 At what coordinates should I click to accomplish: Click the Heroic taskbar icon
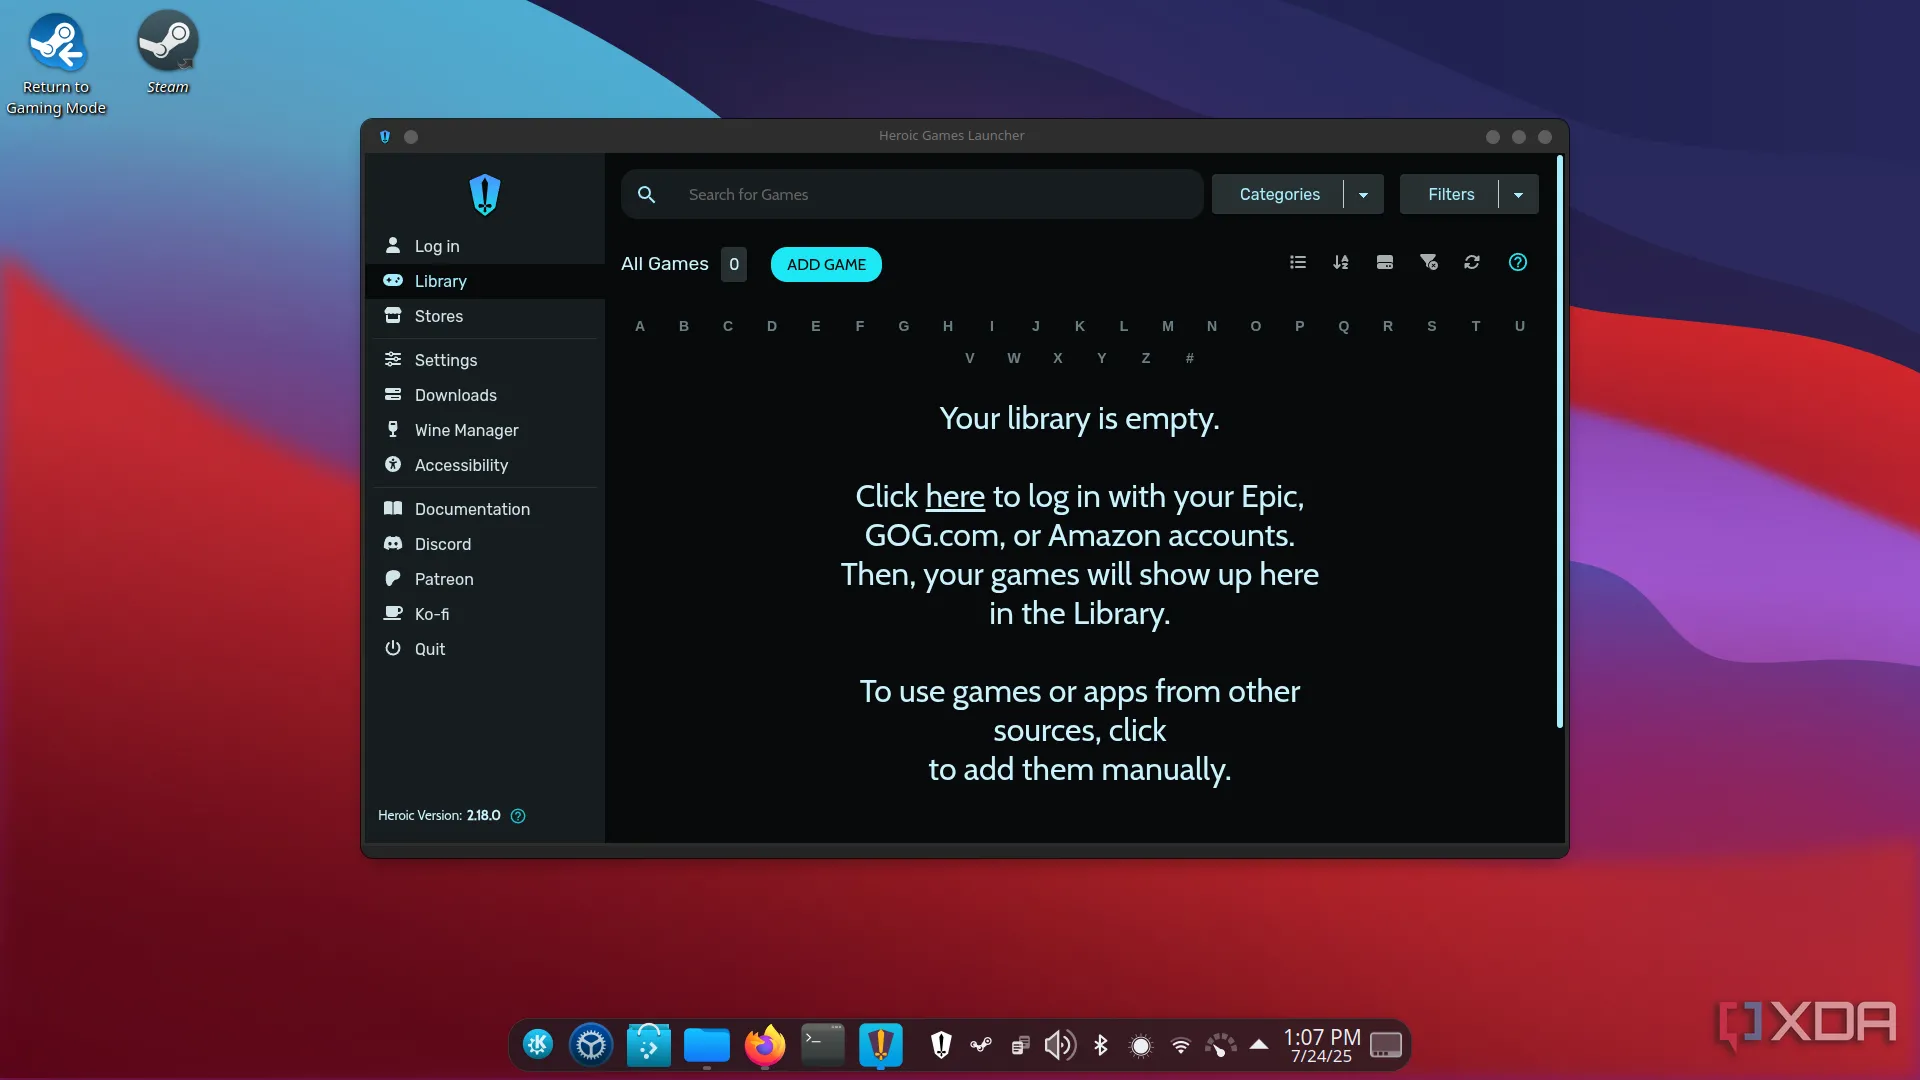pos(881,1045)
